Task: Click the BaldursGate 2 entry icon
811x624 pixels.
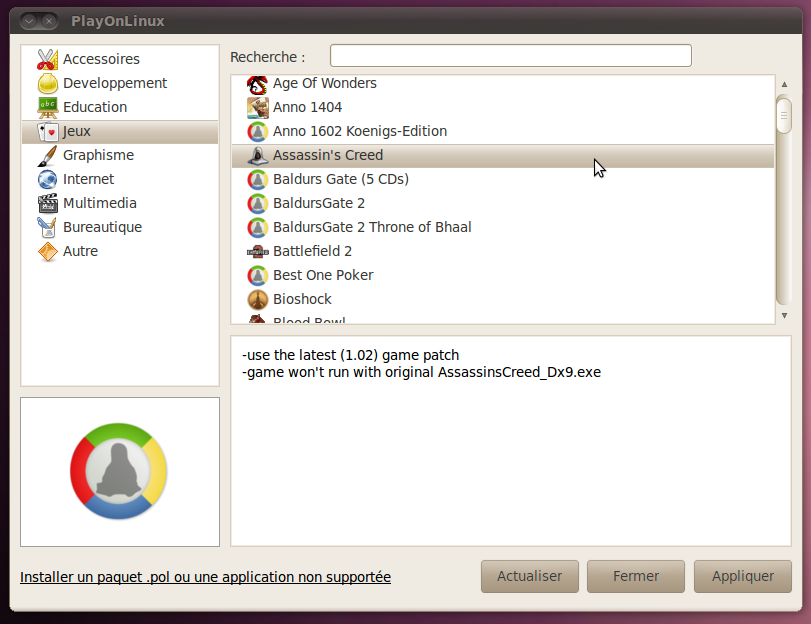Action: coord(258,203)
